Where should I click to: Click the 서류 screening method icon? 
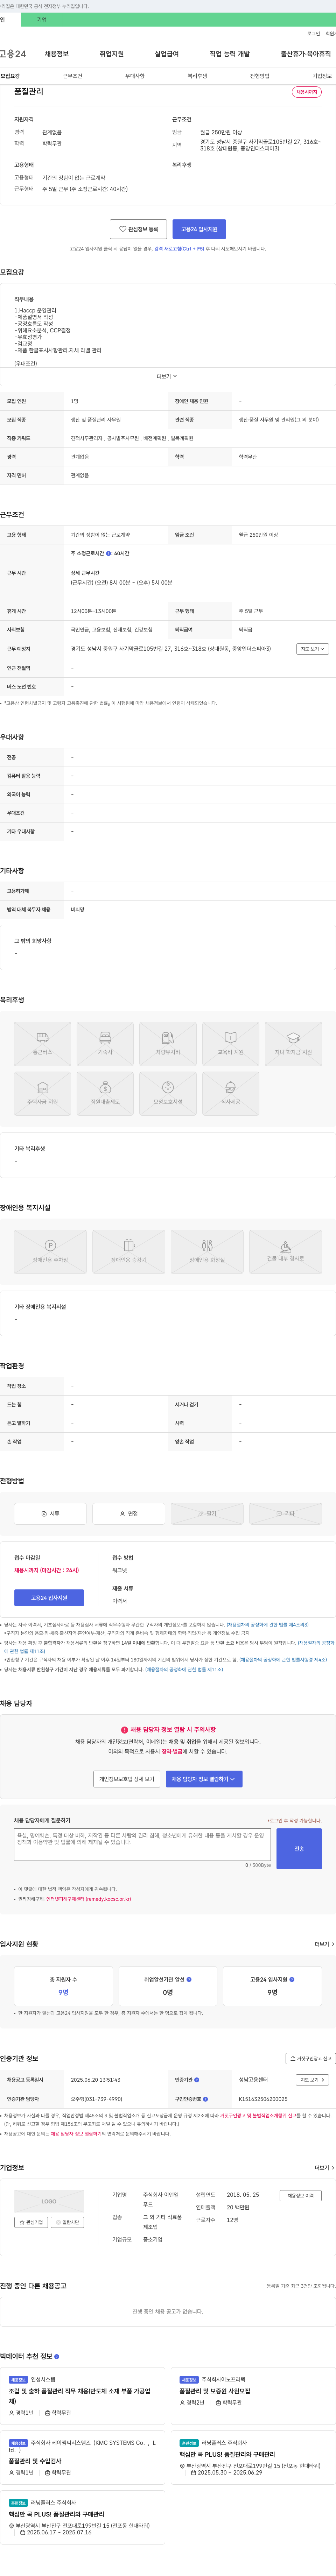click(44, 1514)
